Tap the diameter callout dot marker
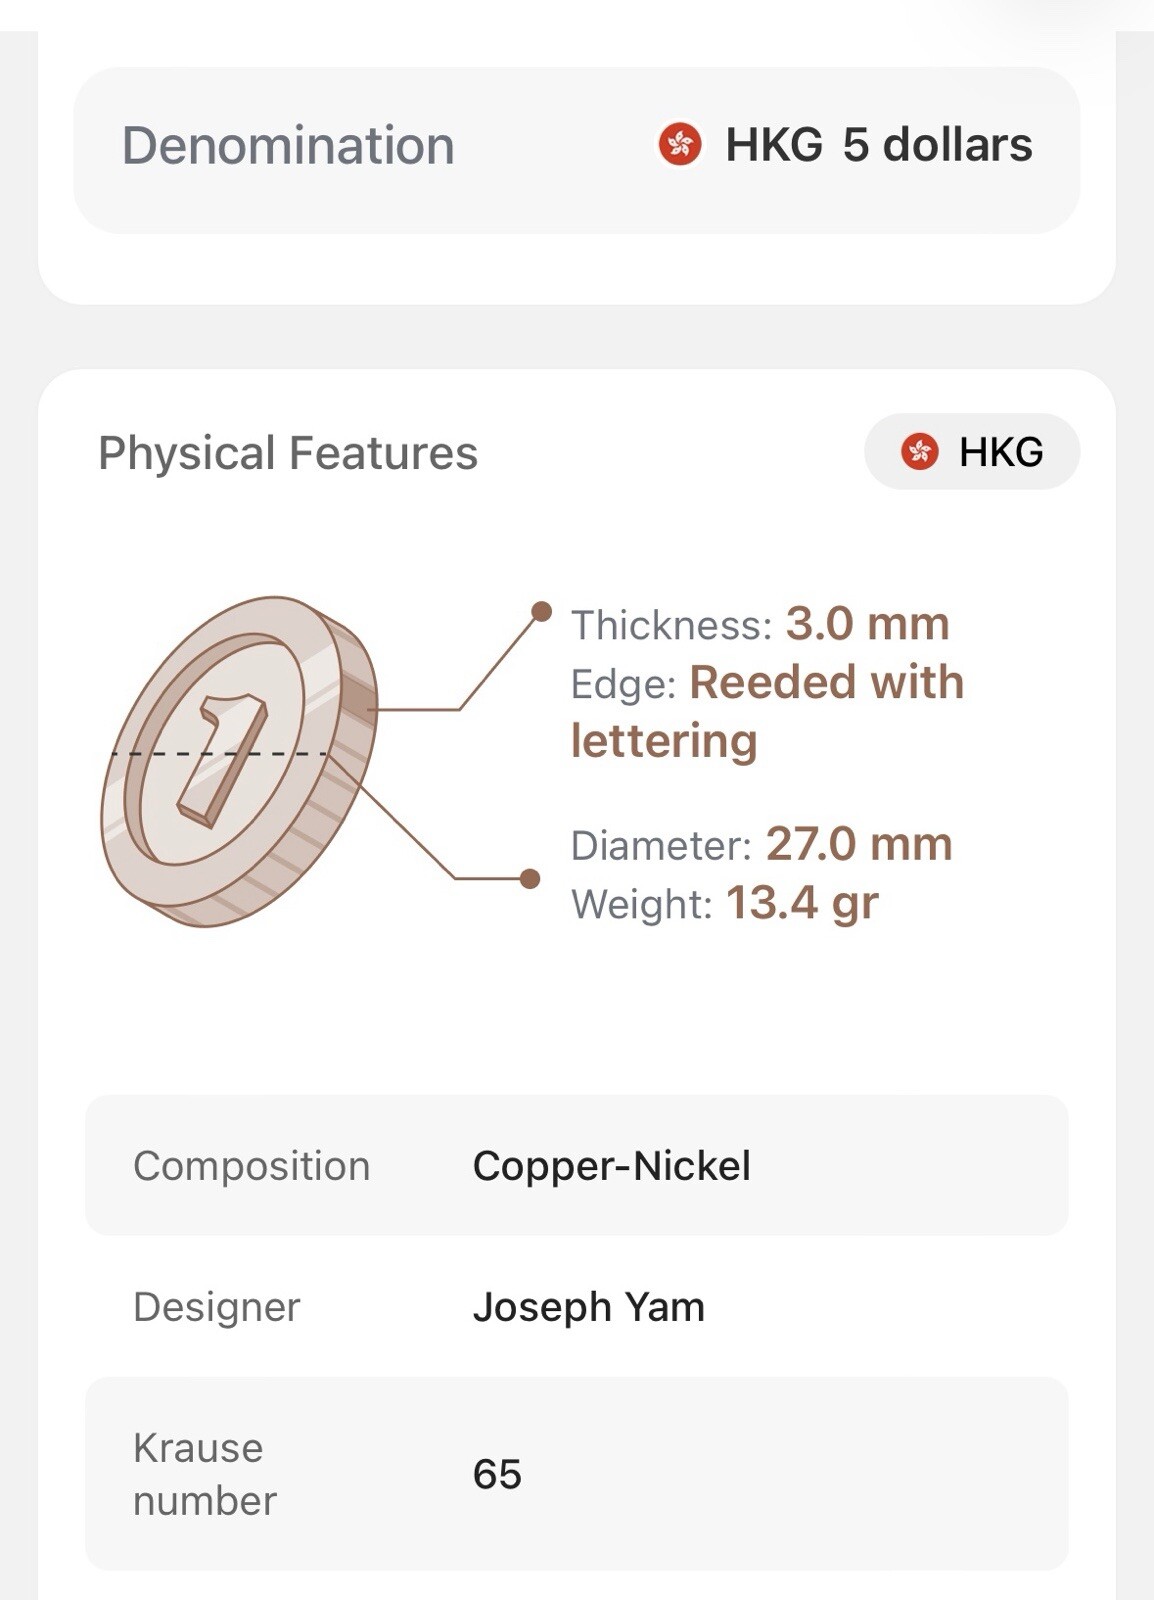 [530, 878]
